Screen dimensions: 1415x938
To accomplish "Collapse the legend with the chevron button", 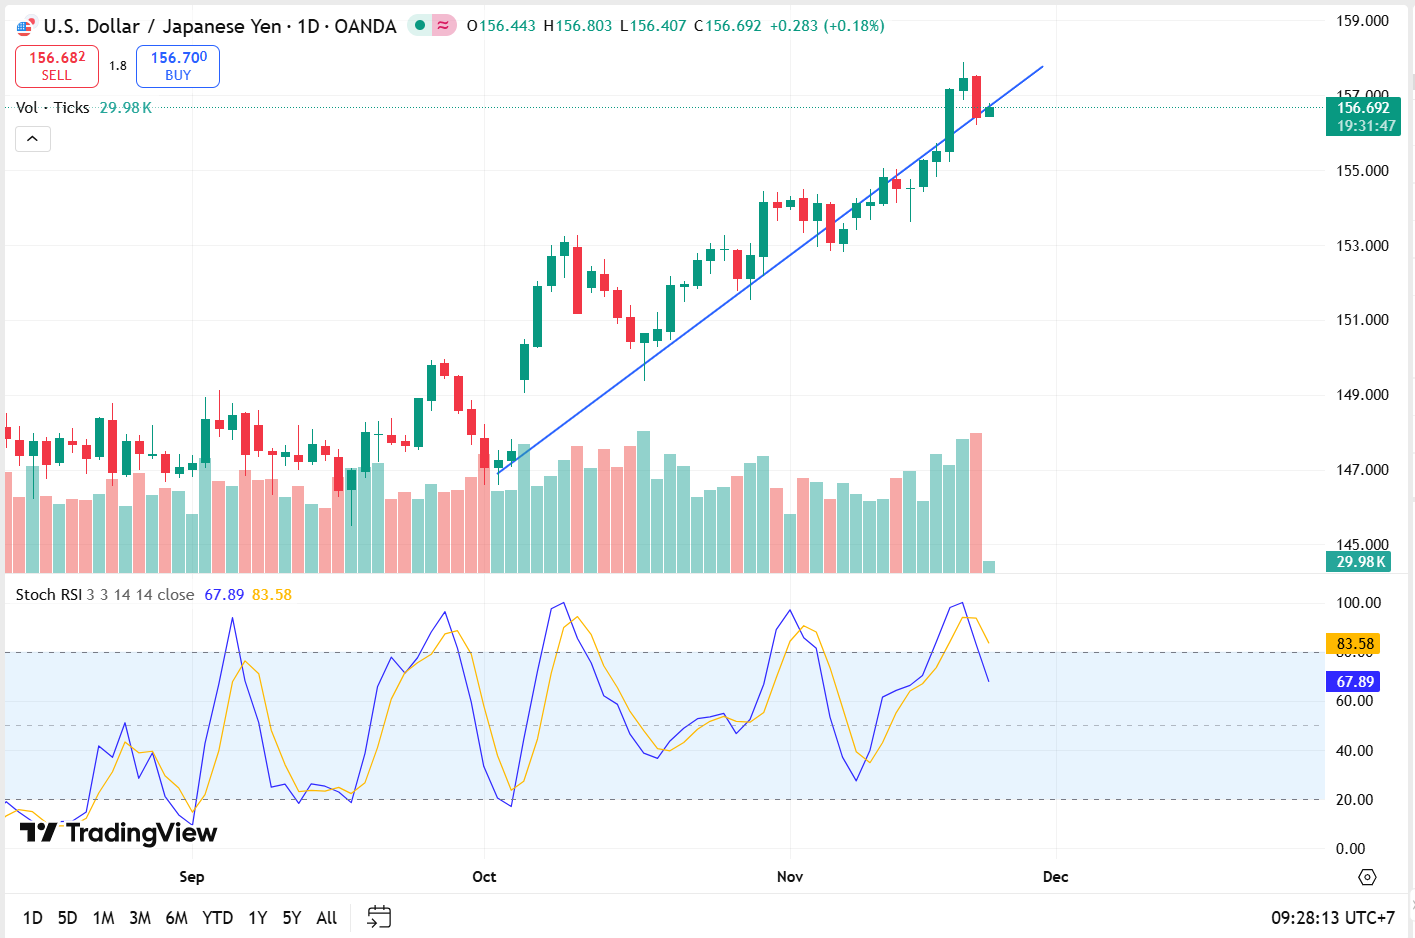I will [x=32, y=139].
